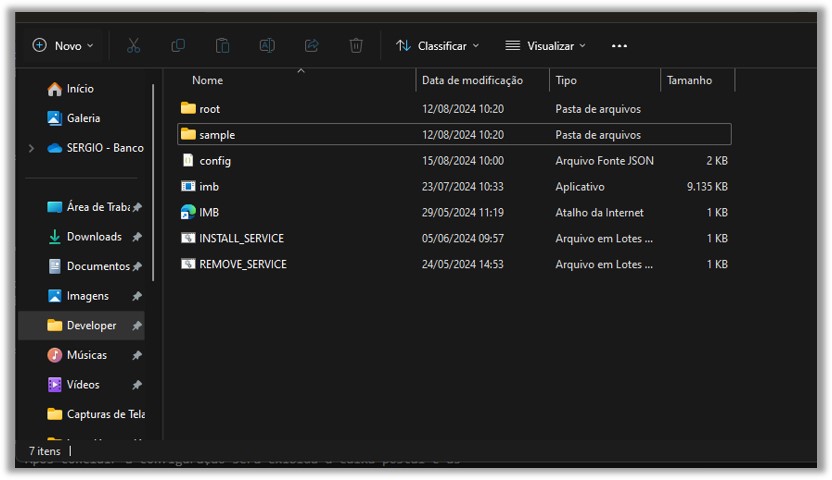The image size is (832, 480).
Task: Go to Galeria in the sidebar
Action: (x=83, y=118)
